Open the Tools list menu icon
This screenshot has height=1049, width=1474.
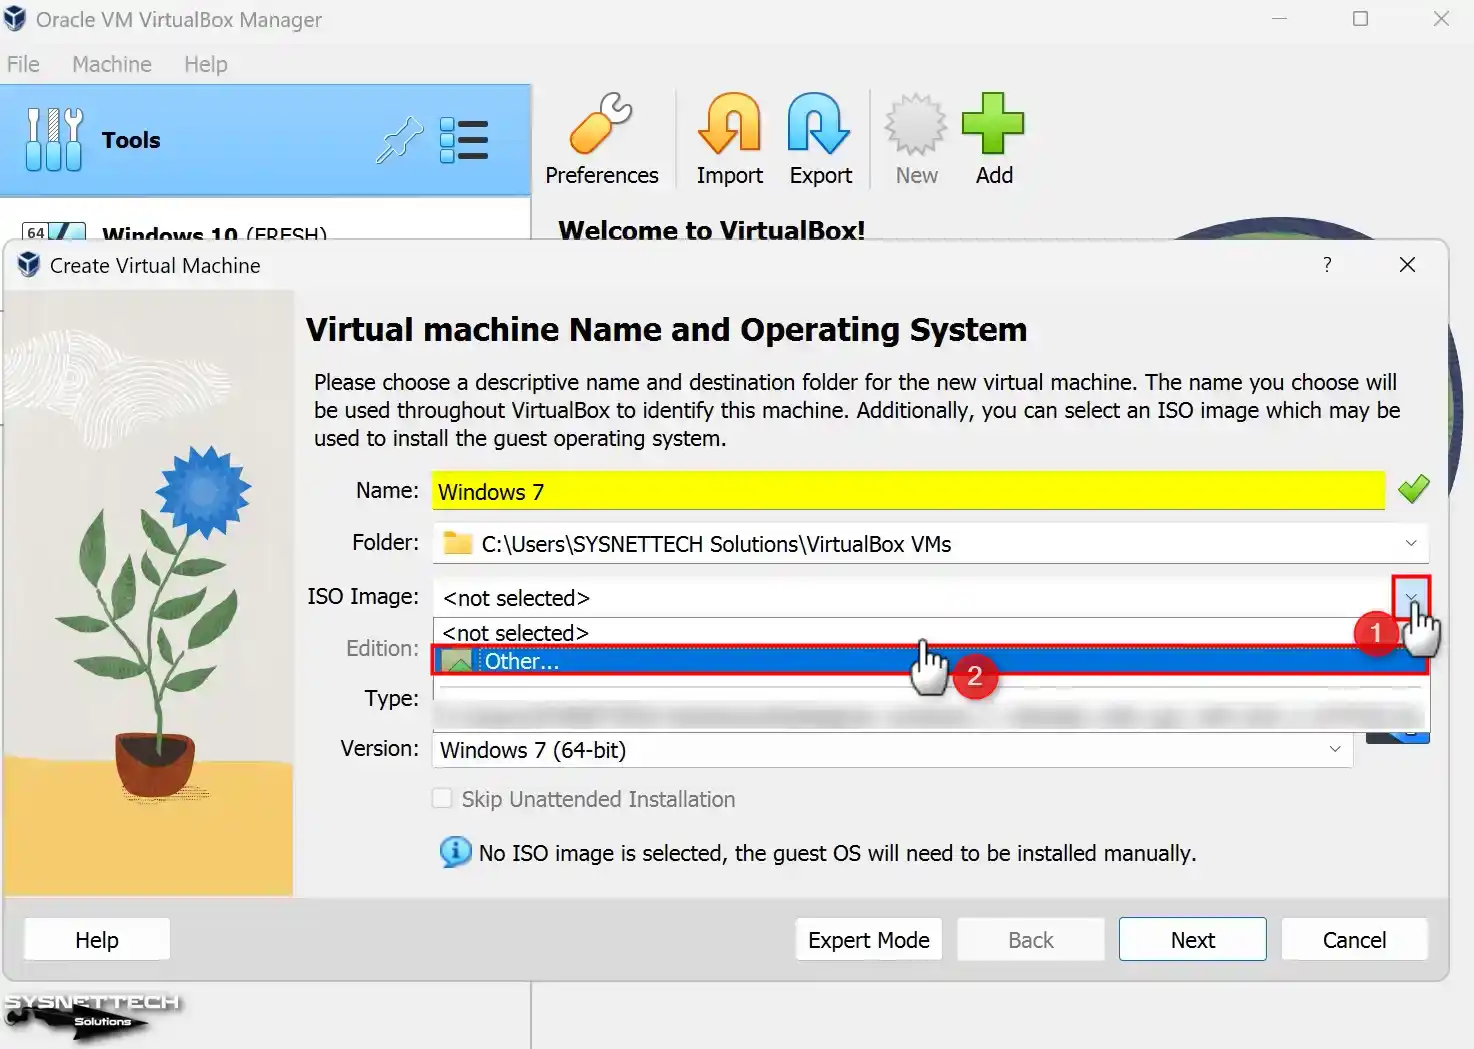(x=464, y=140)
